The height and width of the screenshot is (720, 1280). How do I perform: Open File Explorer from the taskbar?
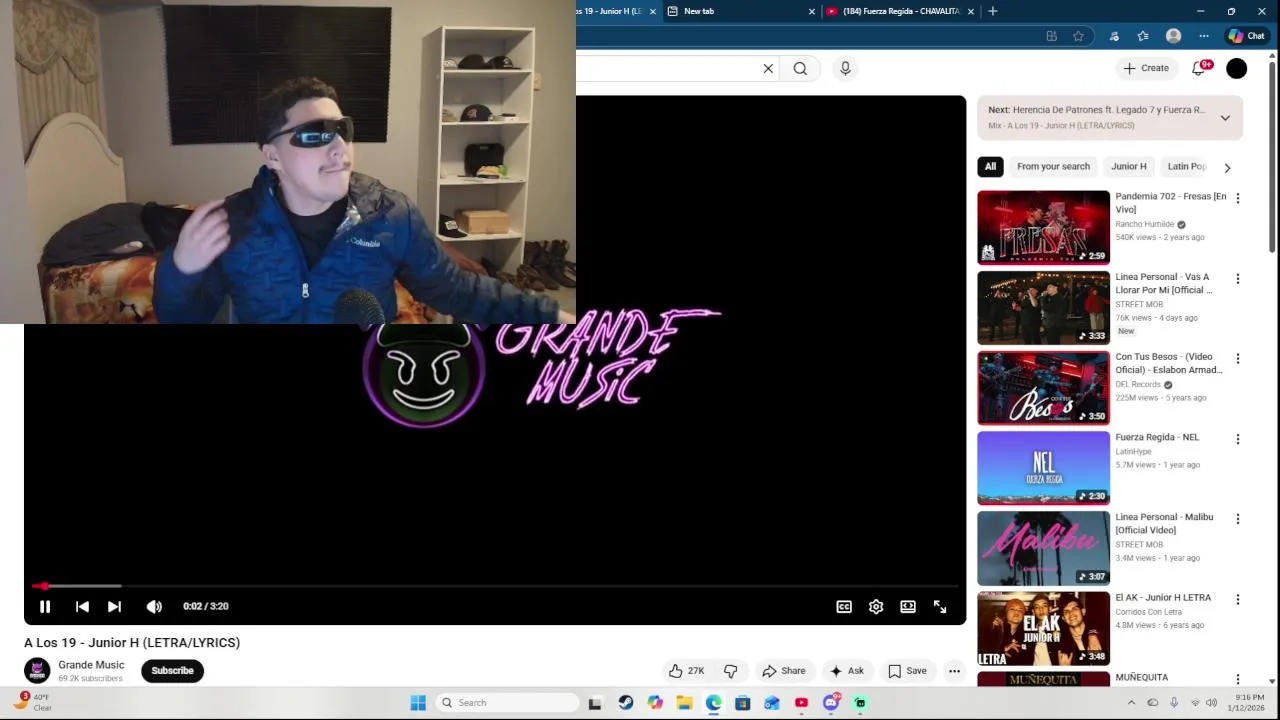click(x=684, y=703)
